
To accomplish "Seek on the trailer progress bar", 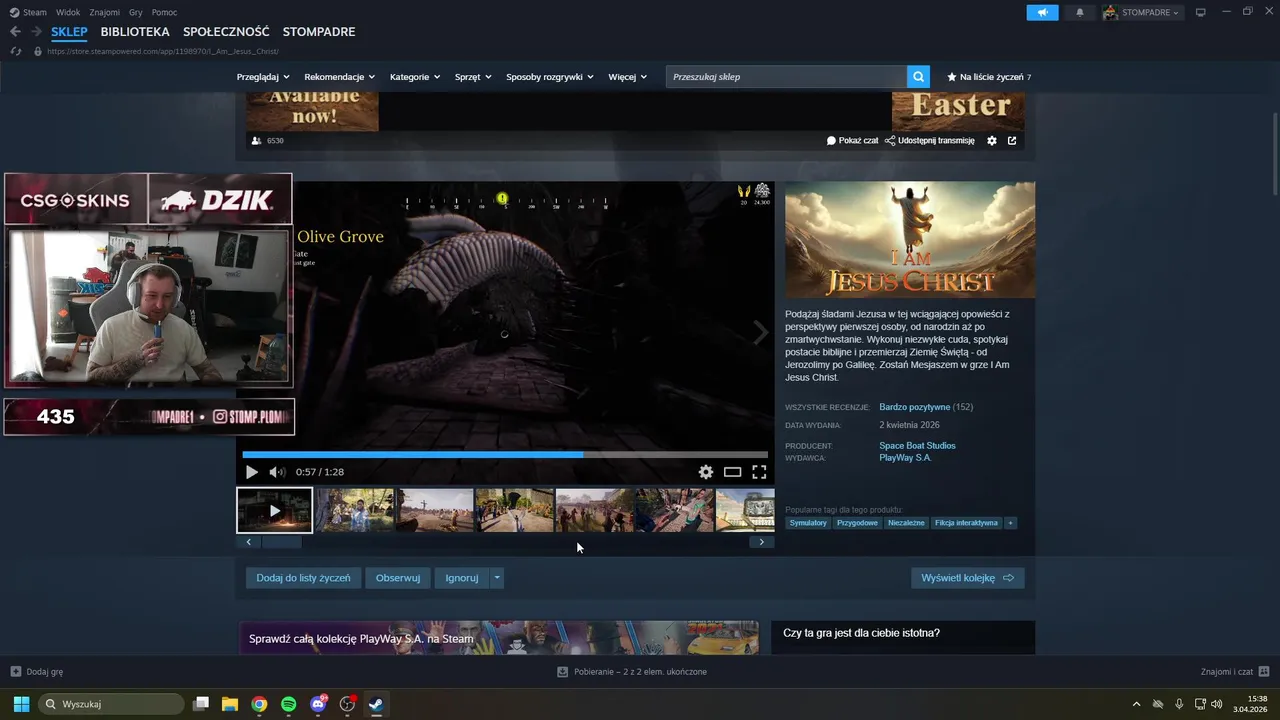I will pyautogui.click(x=505, y=454).
